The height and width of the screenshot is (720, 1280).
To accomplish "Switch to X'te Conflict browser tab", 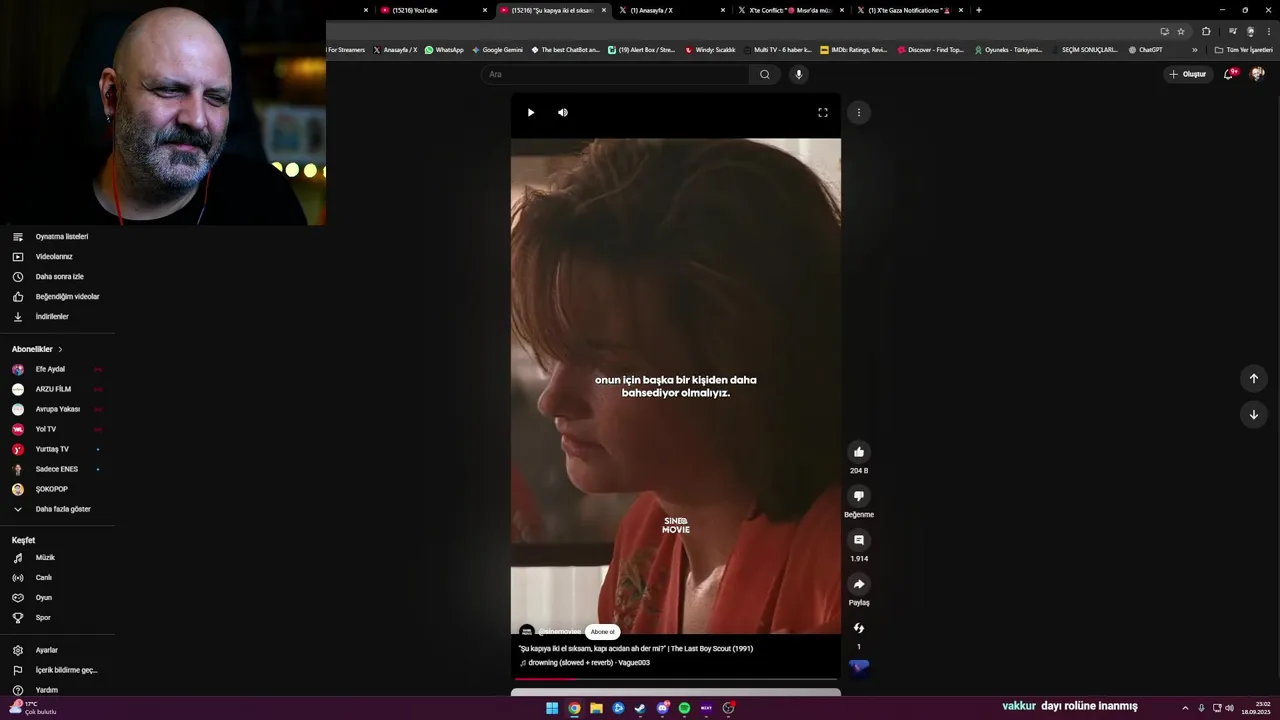I will 790,10.
